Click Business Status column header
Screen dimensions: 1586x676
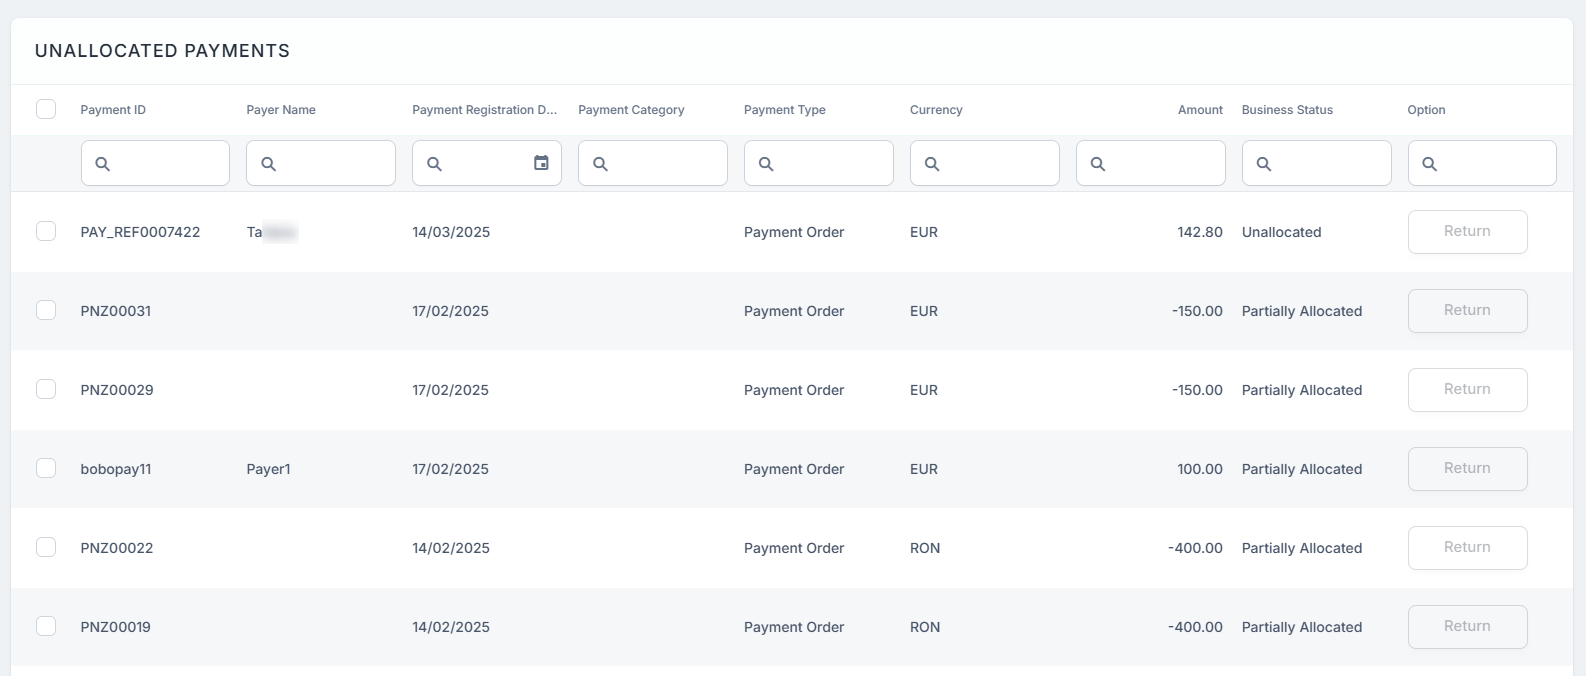[1287, 110]
